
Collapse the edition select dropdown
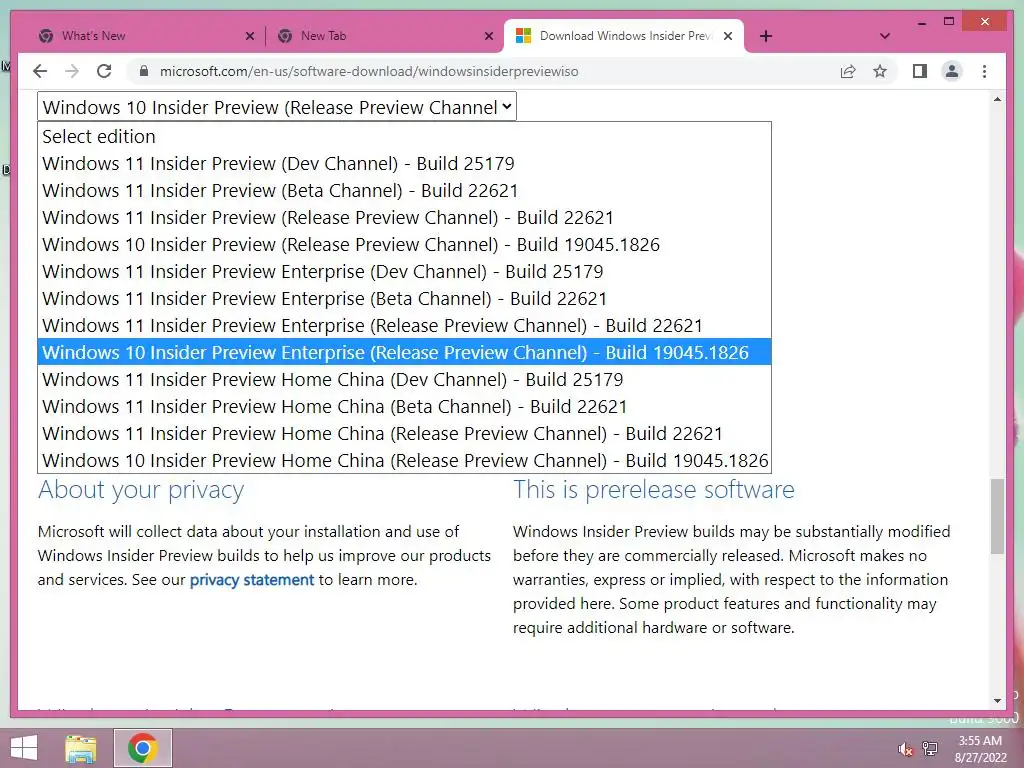[x=277, y=106]
